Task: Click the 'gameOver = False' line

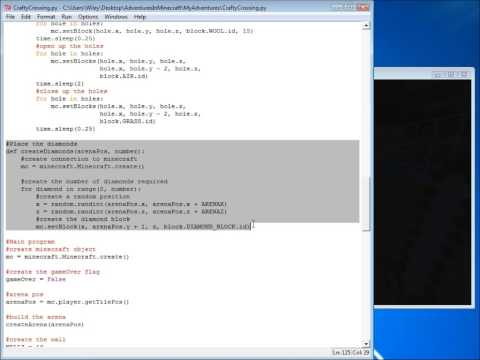Action: pos(36,279)
